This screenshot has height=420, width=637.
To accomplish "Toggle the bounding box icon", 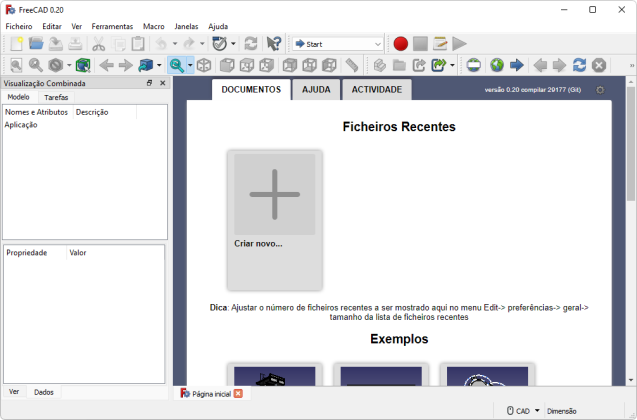I will click(x=83, y=66).
